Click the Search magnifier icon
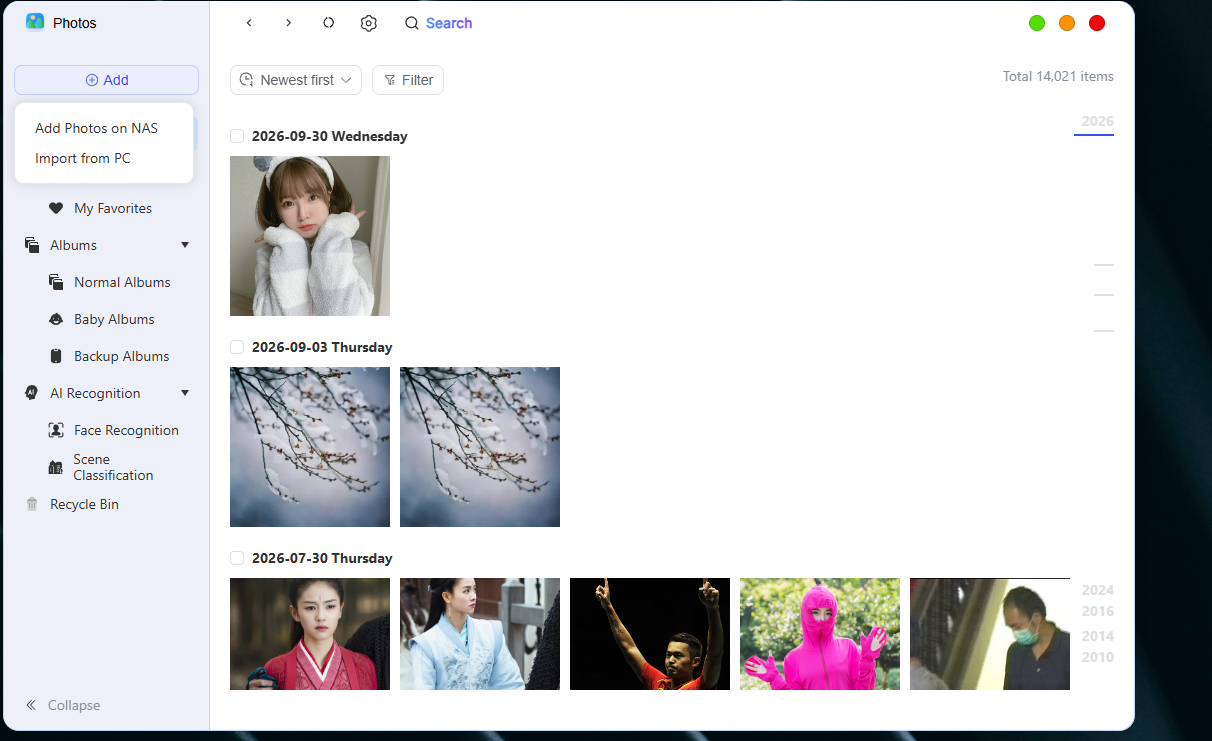Image resolution: width=1212 pixels, height=741 pixels. pyautogui.click(x=412, y=23)
